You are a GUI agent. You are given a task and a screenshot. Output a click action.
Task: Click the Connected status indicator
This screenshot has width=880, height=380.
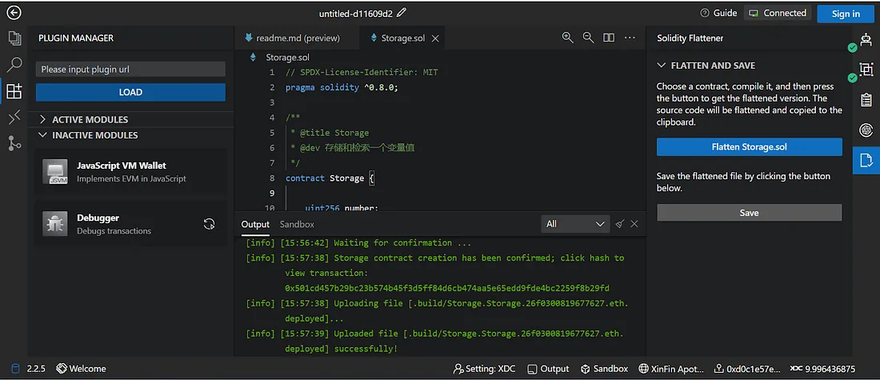coord(778,13)
